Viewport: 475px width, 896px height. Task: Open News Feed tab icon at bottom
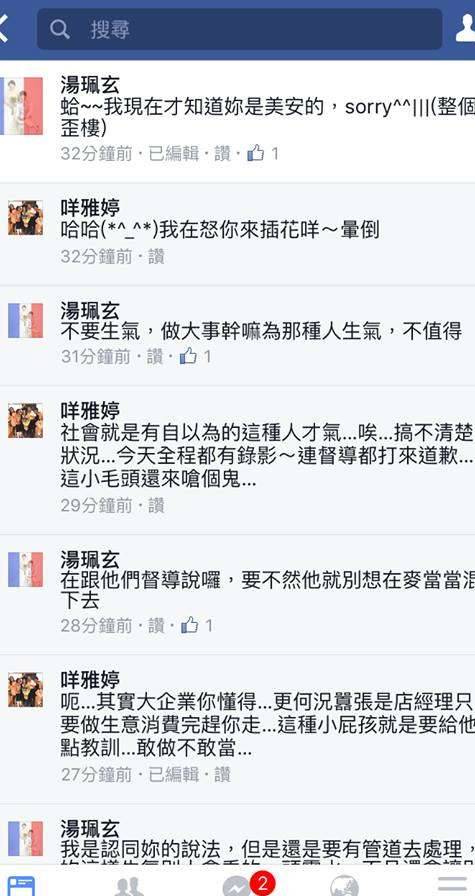pos(21,886)
